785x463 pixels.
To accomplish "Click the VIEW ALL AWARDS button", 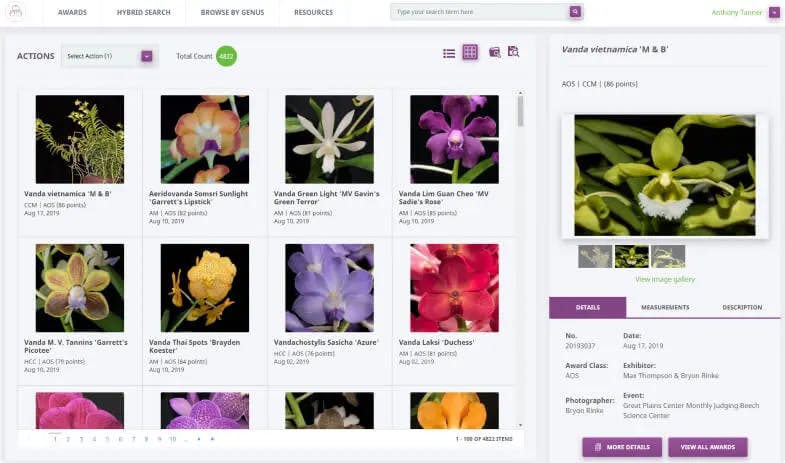I will (708, 447).
